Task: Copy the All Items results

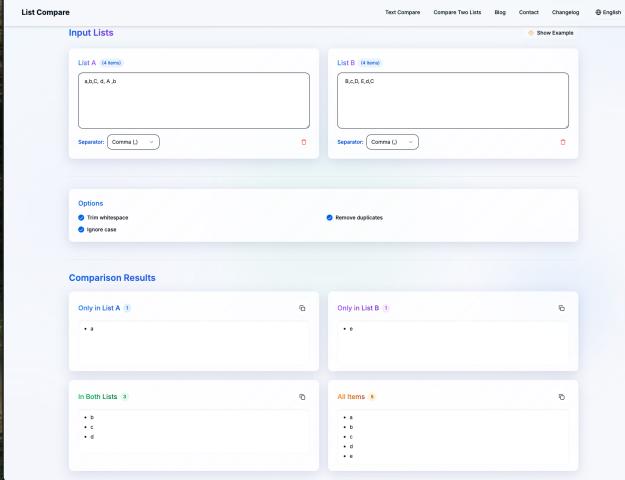Action: [x=561, y=397]
